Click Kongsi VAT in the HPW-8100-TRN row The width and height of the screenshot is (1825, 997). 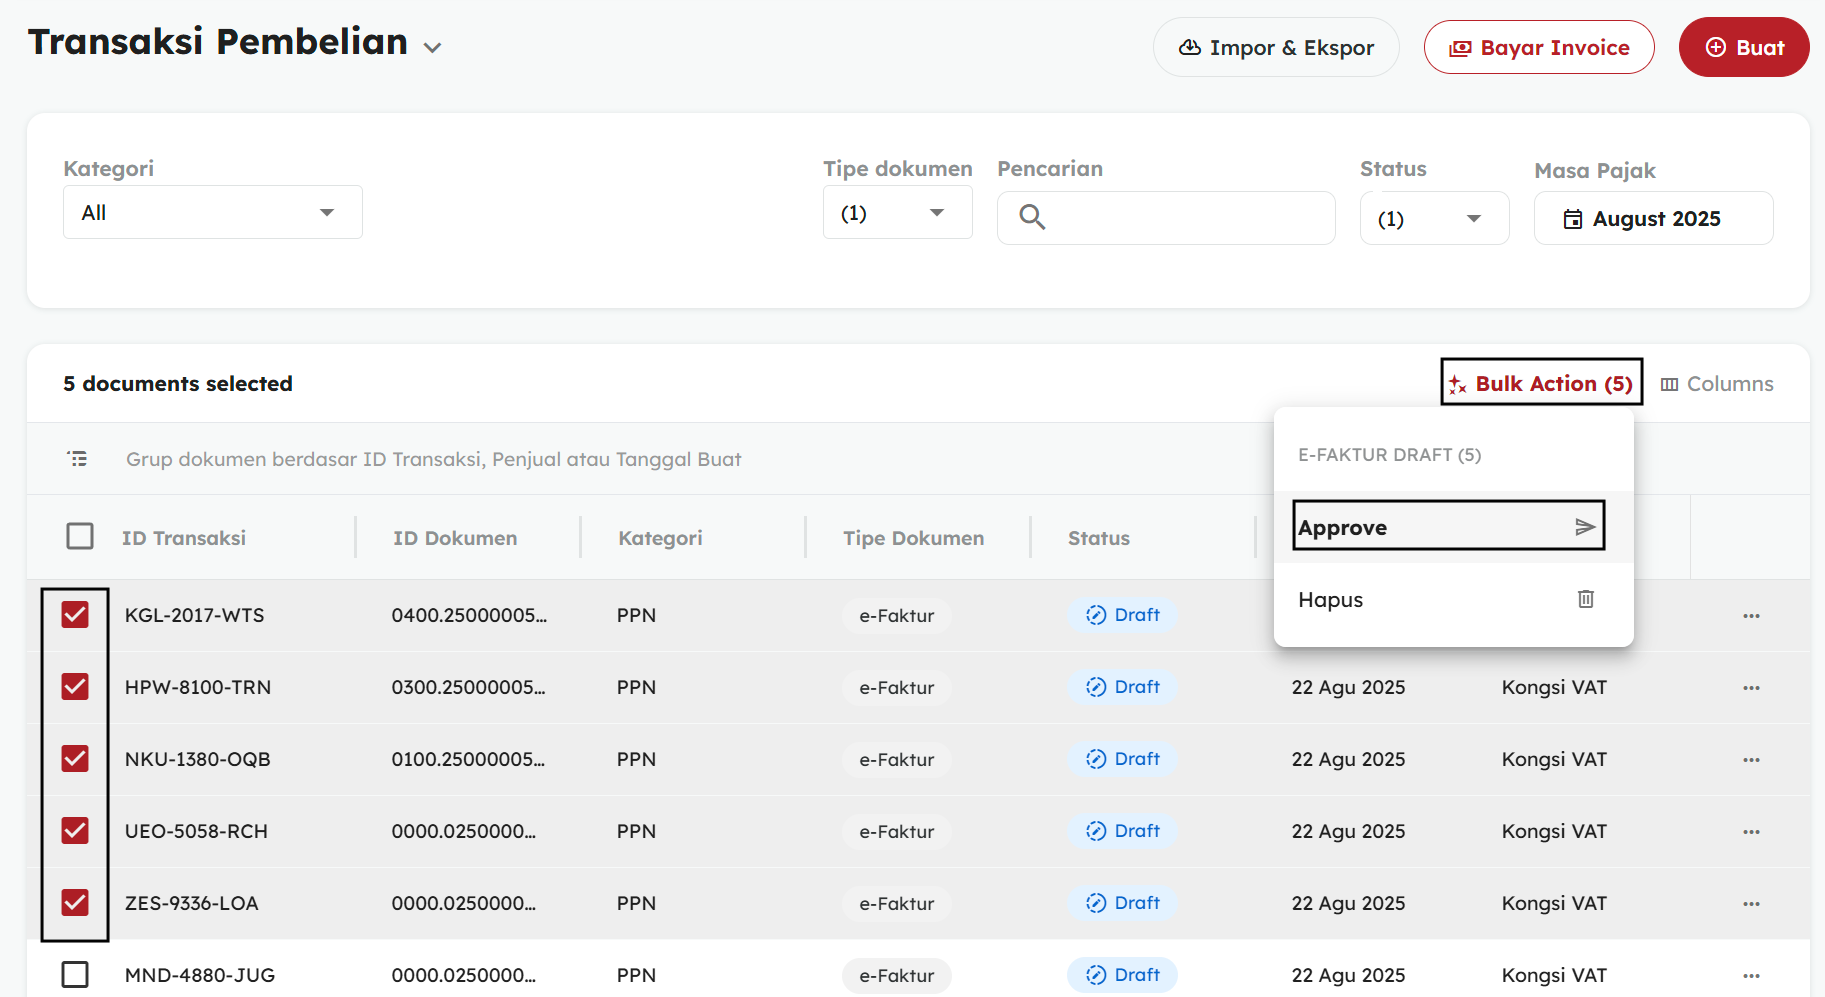click(x=1554, y=687)
